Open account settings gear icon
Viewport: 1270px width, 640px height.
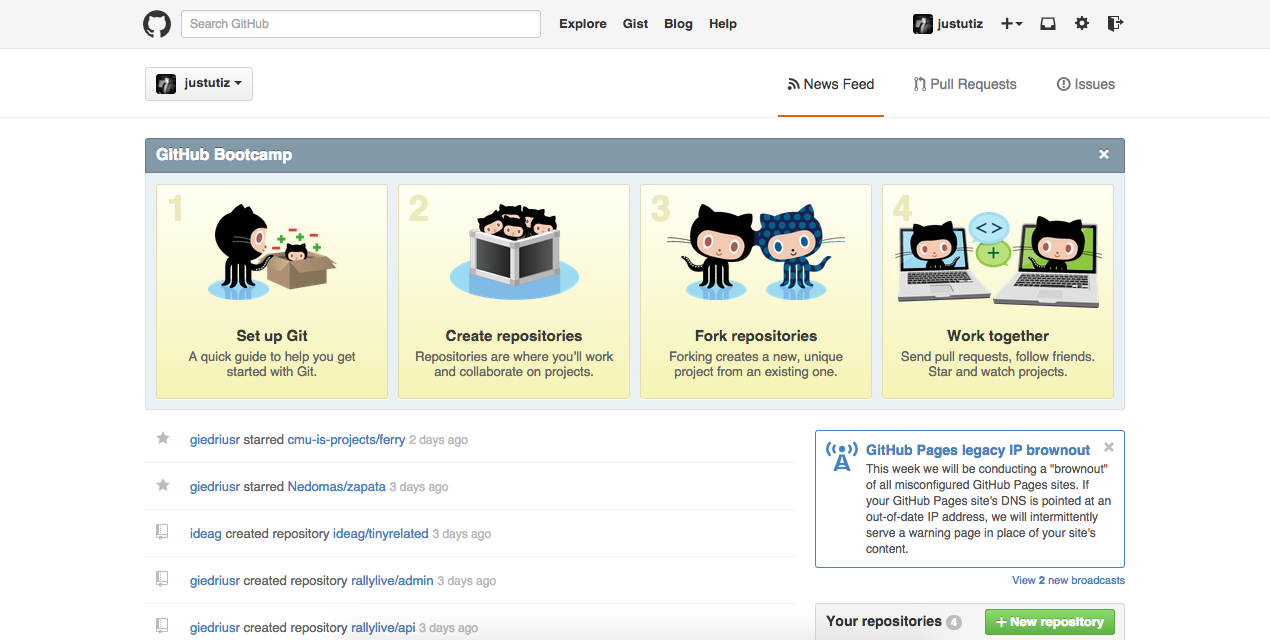coord(1082,24)
